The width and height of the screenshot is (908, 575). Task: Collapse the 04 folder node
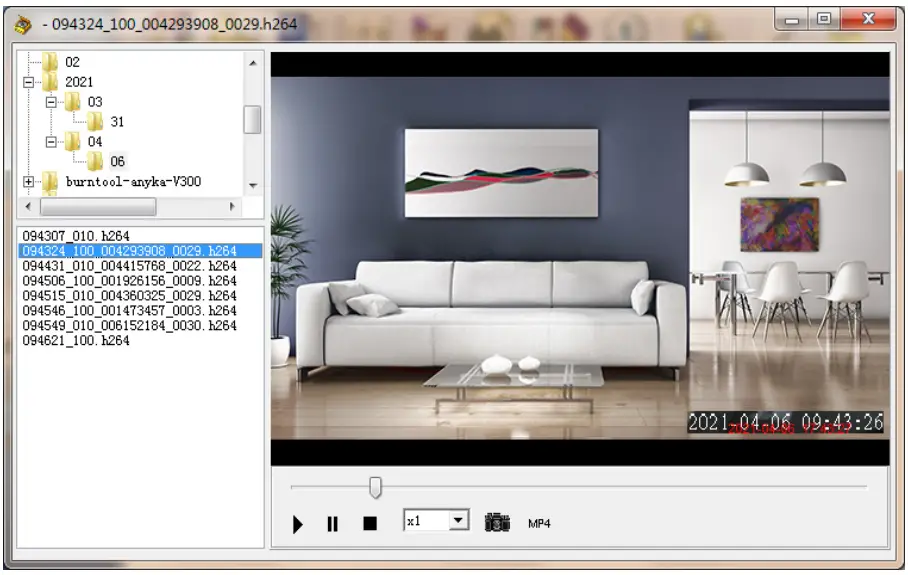click(51, 141)
